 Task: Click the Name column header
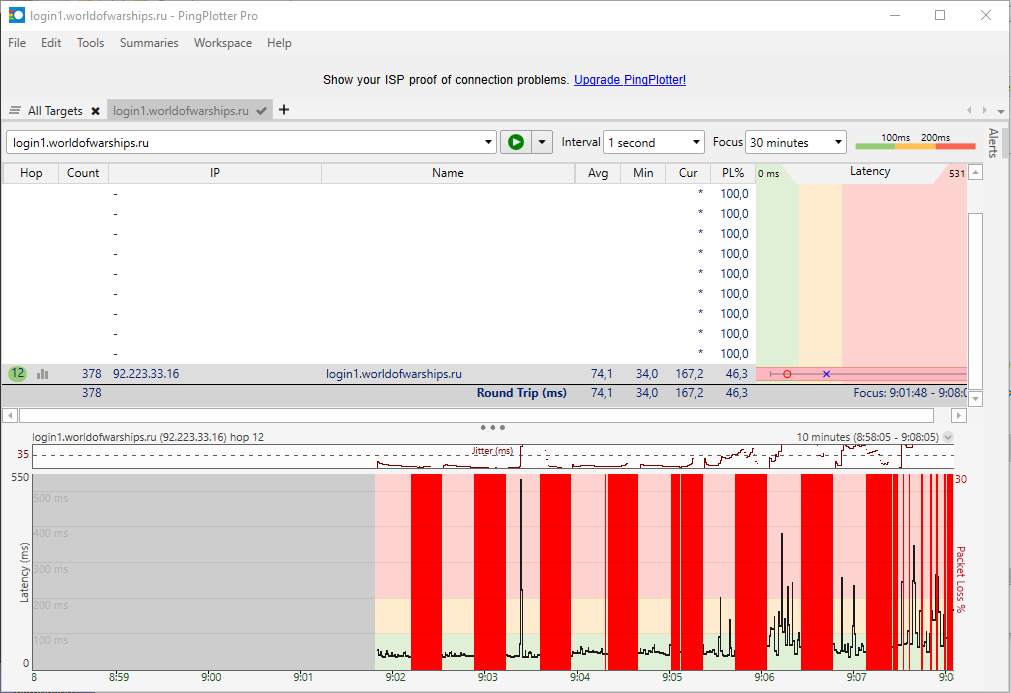[x=448, y=173]
